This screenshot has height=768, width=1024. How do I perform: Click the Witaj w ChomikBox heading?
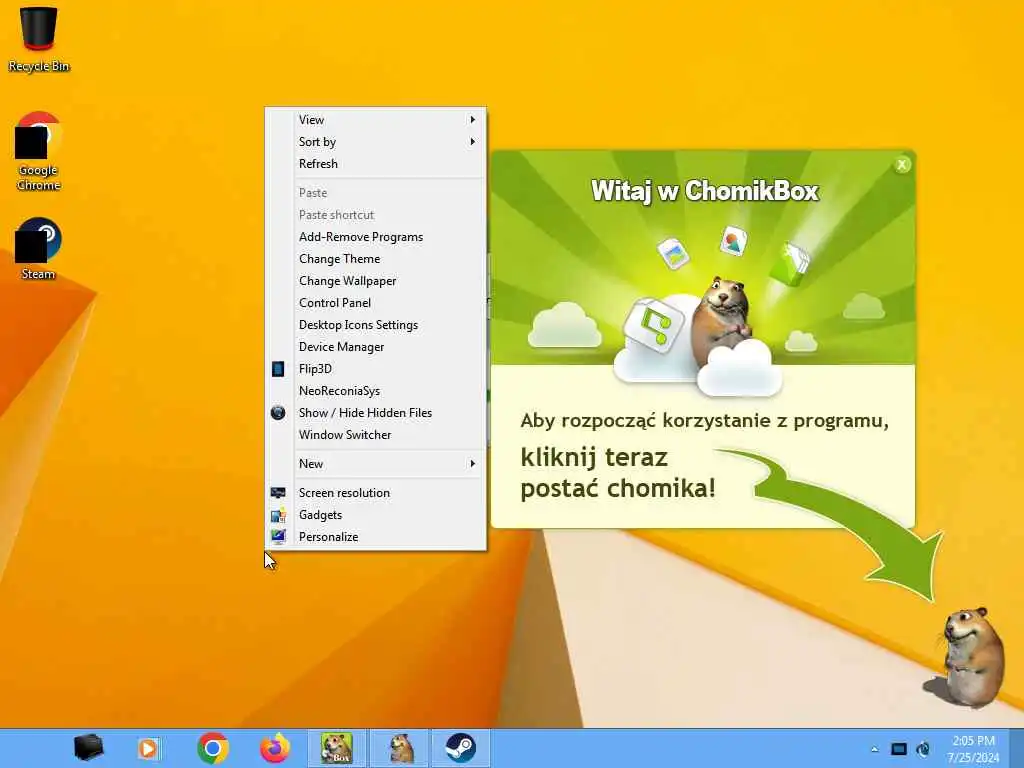[705, 191]
